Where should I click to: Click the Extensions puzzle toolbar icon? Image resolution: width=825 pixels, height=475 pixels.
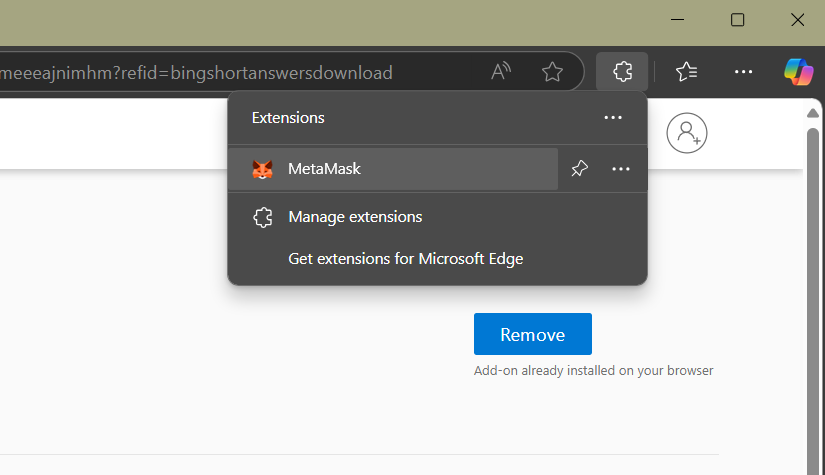coord(622,72)
